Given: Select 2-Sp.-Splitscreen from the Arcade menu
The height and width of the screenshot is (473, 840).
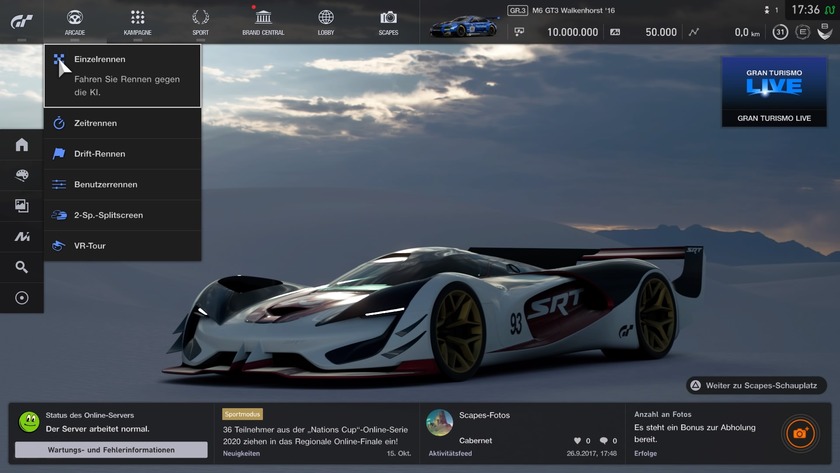Looking at the screenshot, I should [x=123, y=215].
